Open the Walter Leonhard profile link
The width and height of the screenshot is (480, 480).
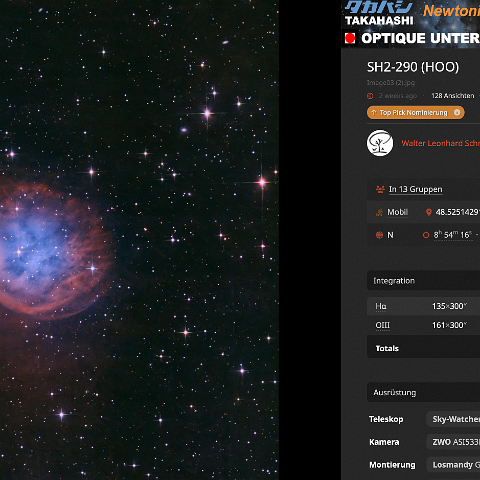(440, 143)
